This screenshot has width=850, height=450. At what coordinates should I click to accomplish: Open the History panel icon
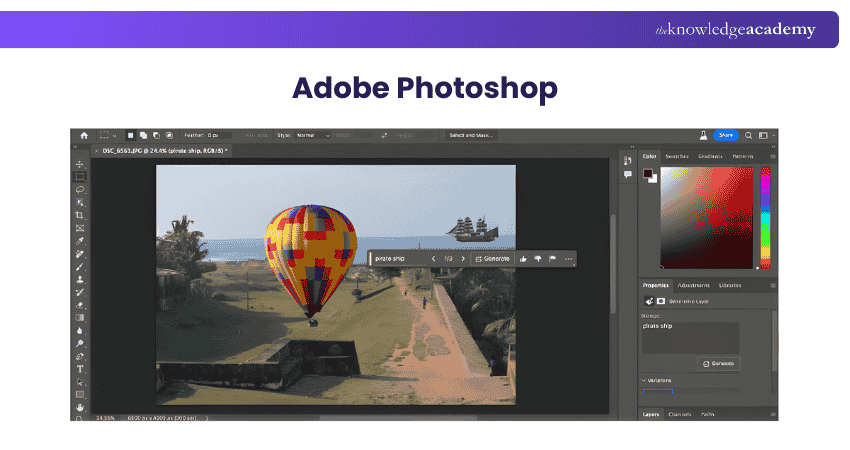coord(628,160)
